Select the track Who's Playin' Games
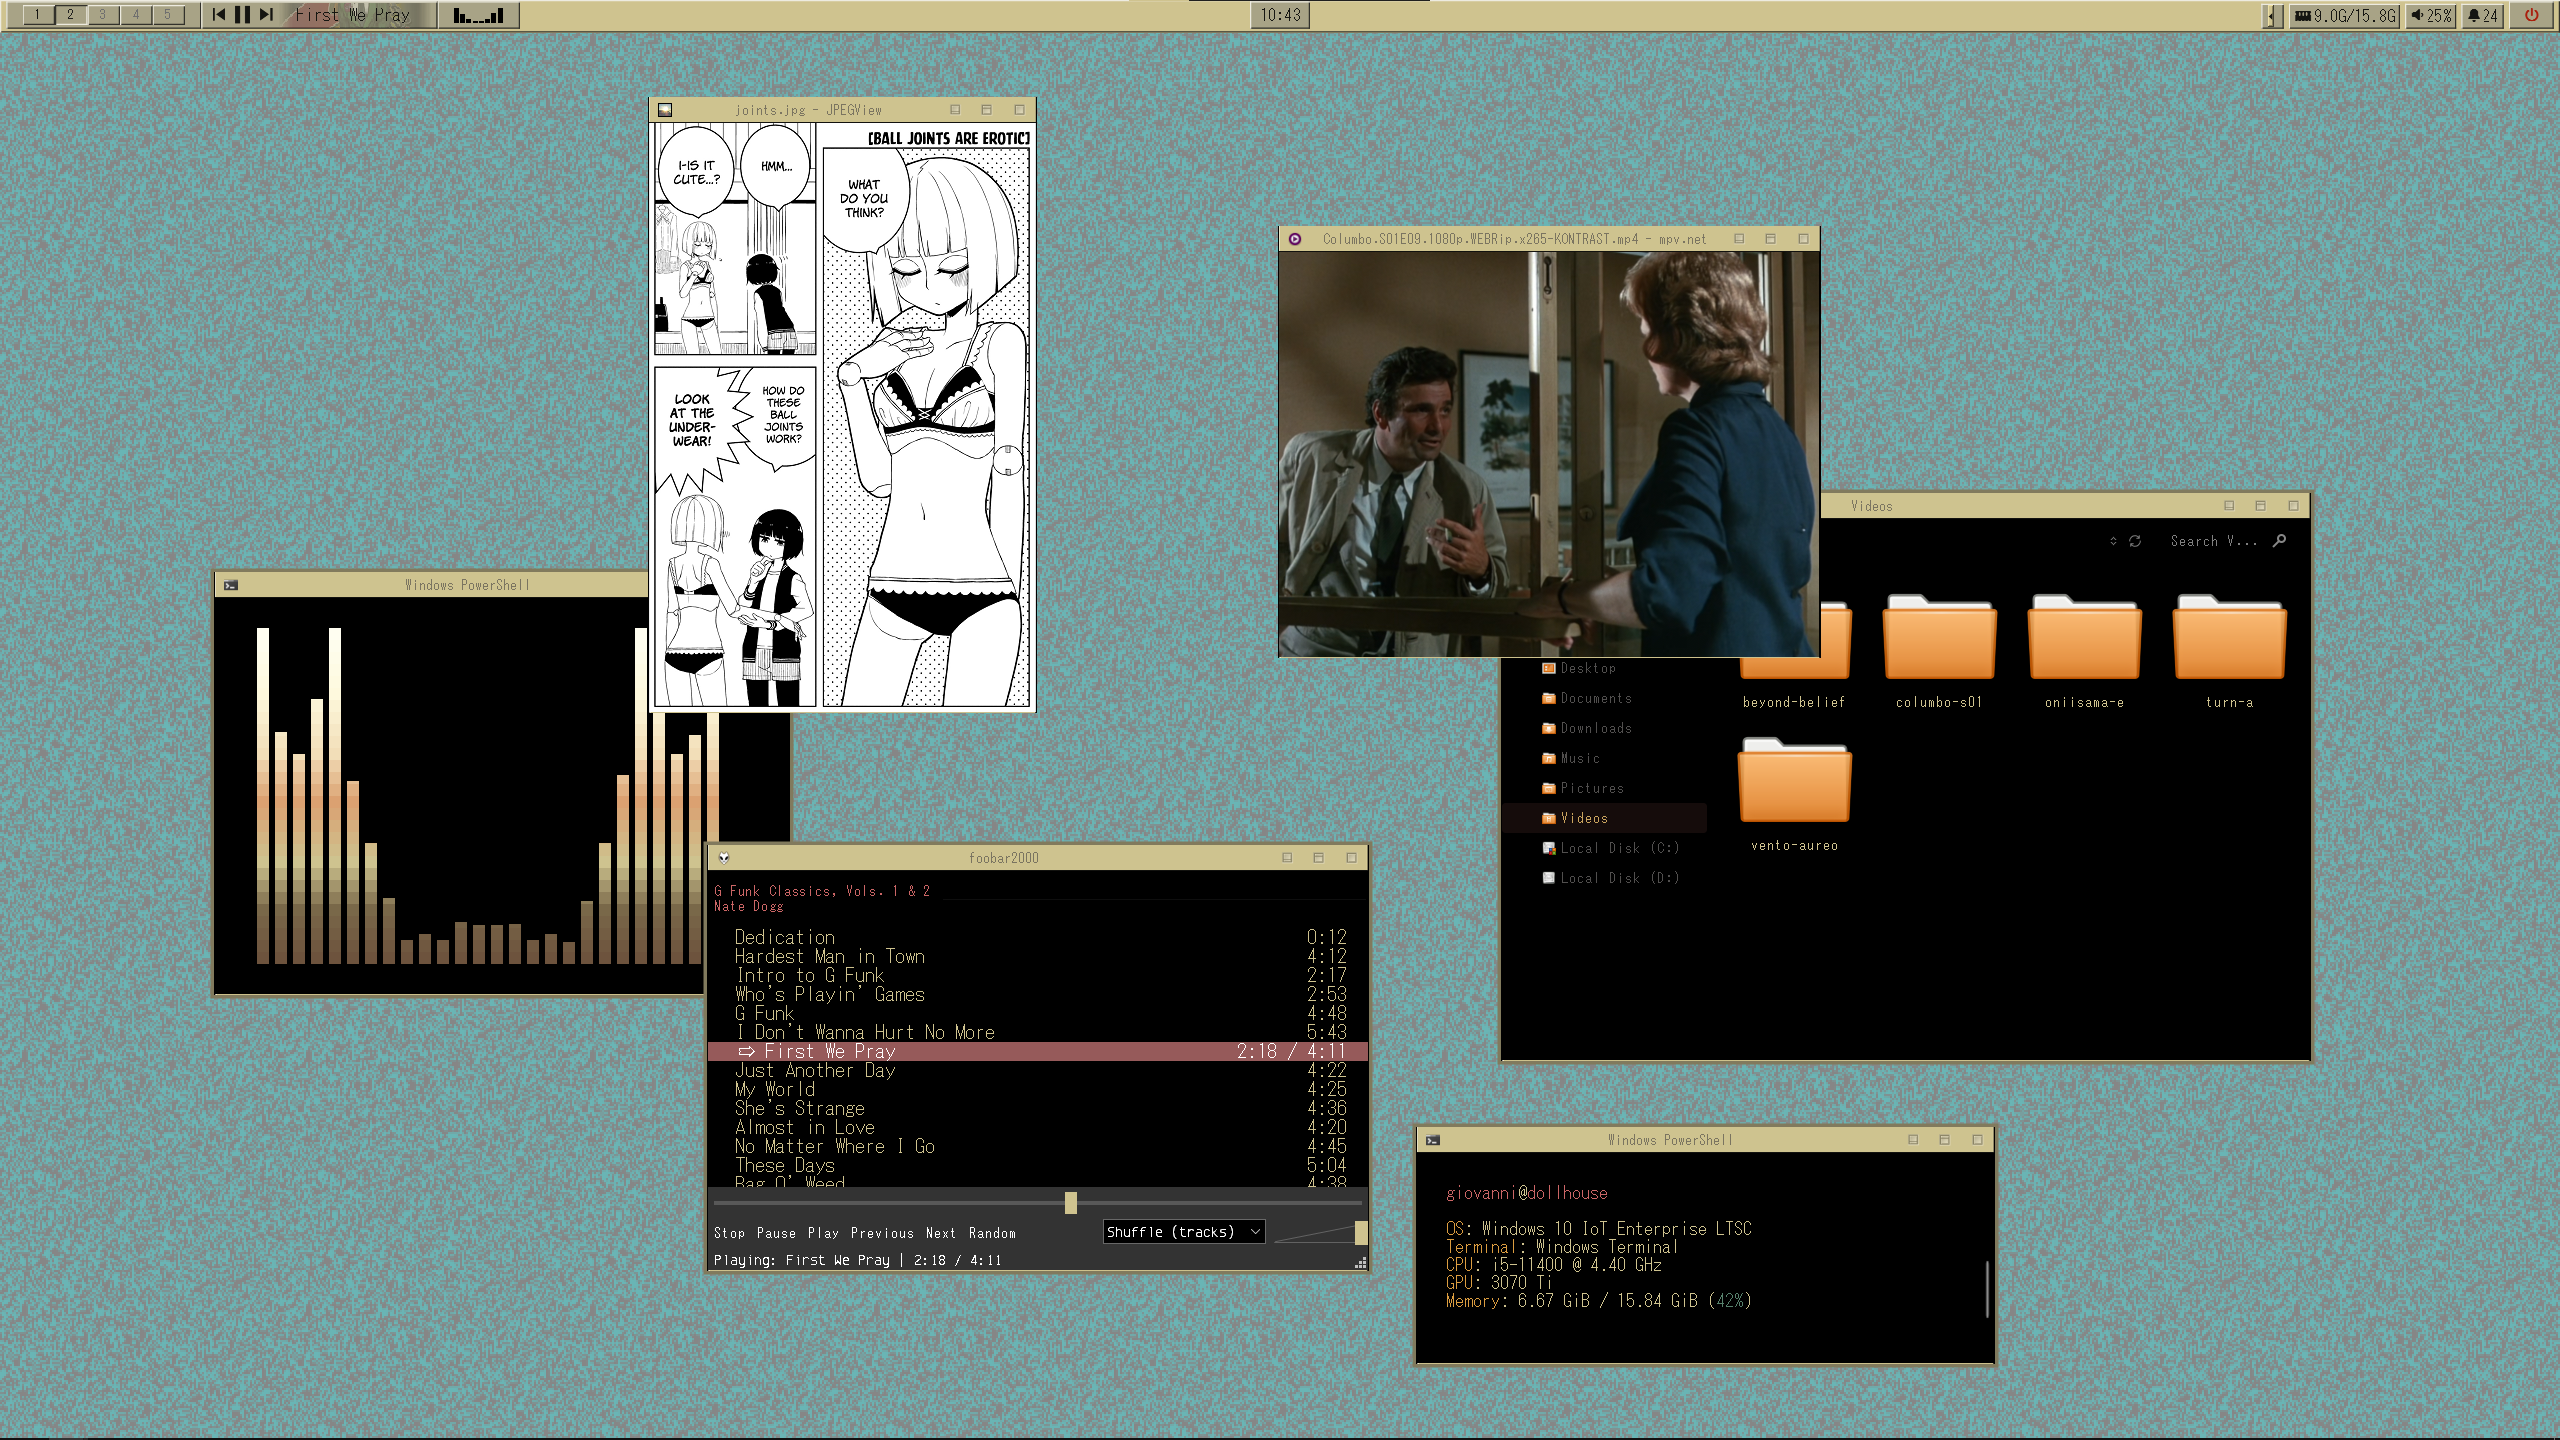Screen dimensions: 2560x1440 pyautogui.click(x=1038, y=994)
